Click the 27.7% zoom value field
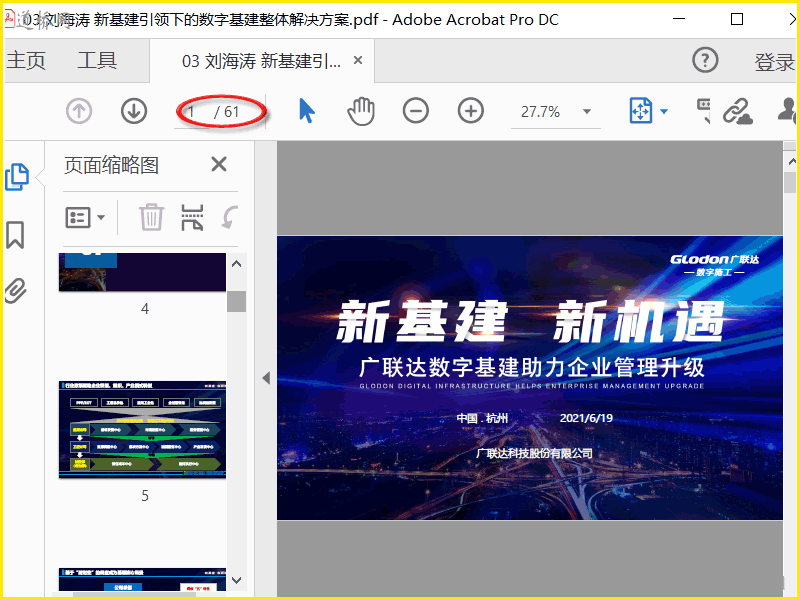The width and height of the screenshot is (800, 600). click(x=540, y=112)
